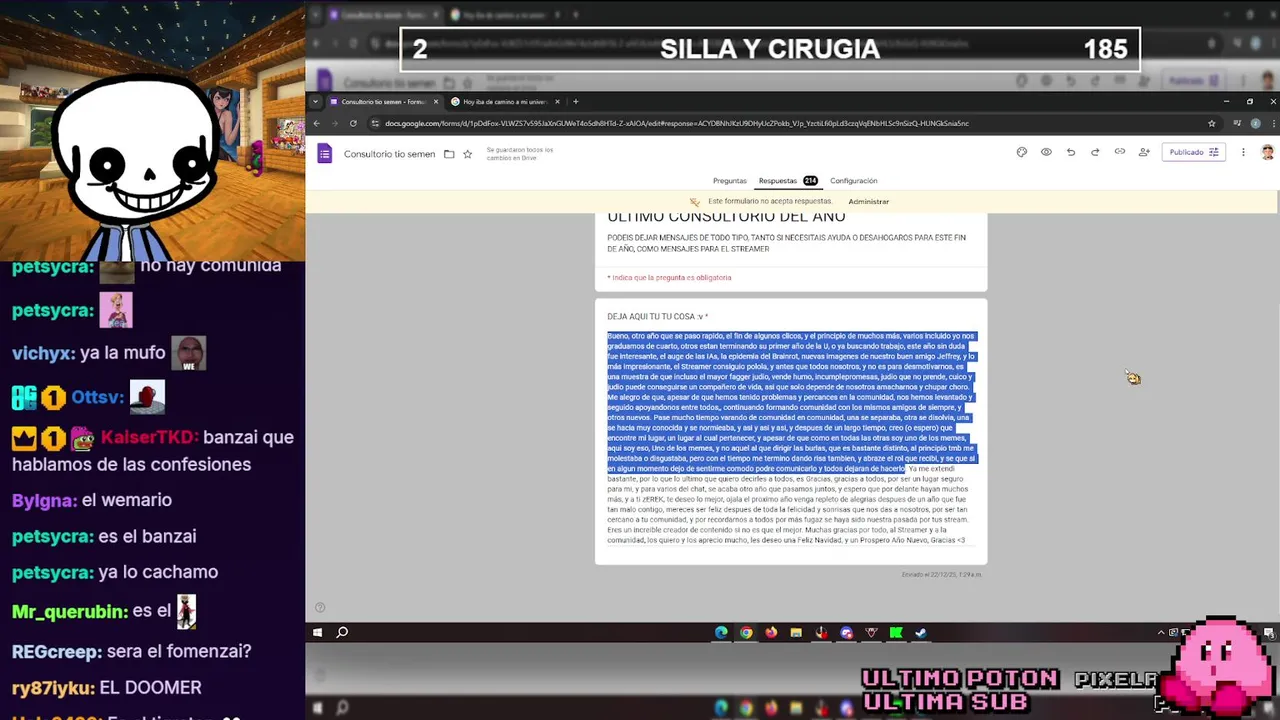This screenshot has height=720, width=1280.
Task: Click Ottsv's username in chat
Action: [97, 398]
